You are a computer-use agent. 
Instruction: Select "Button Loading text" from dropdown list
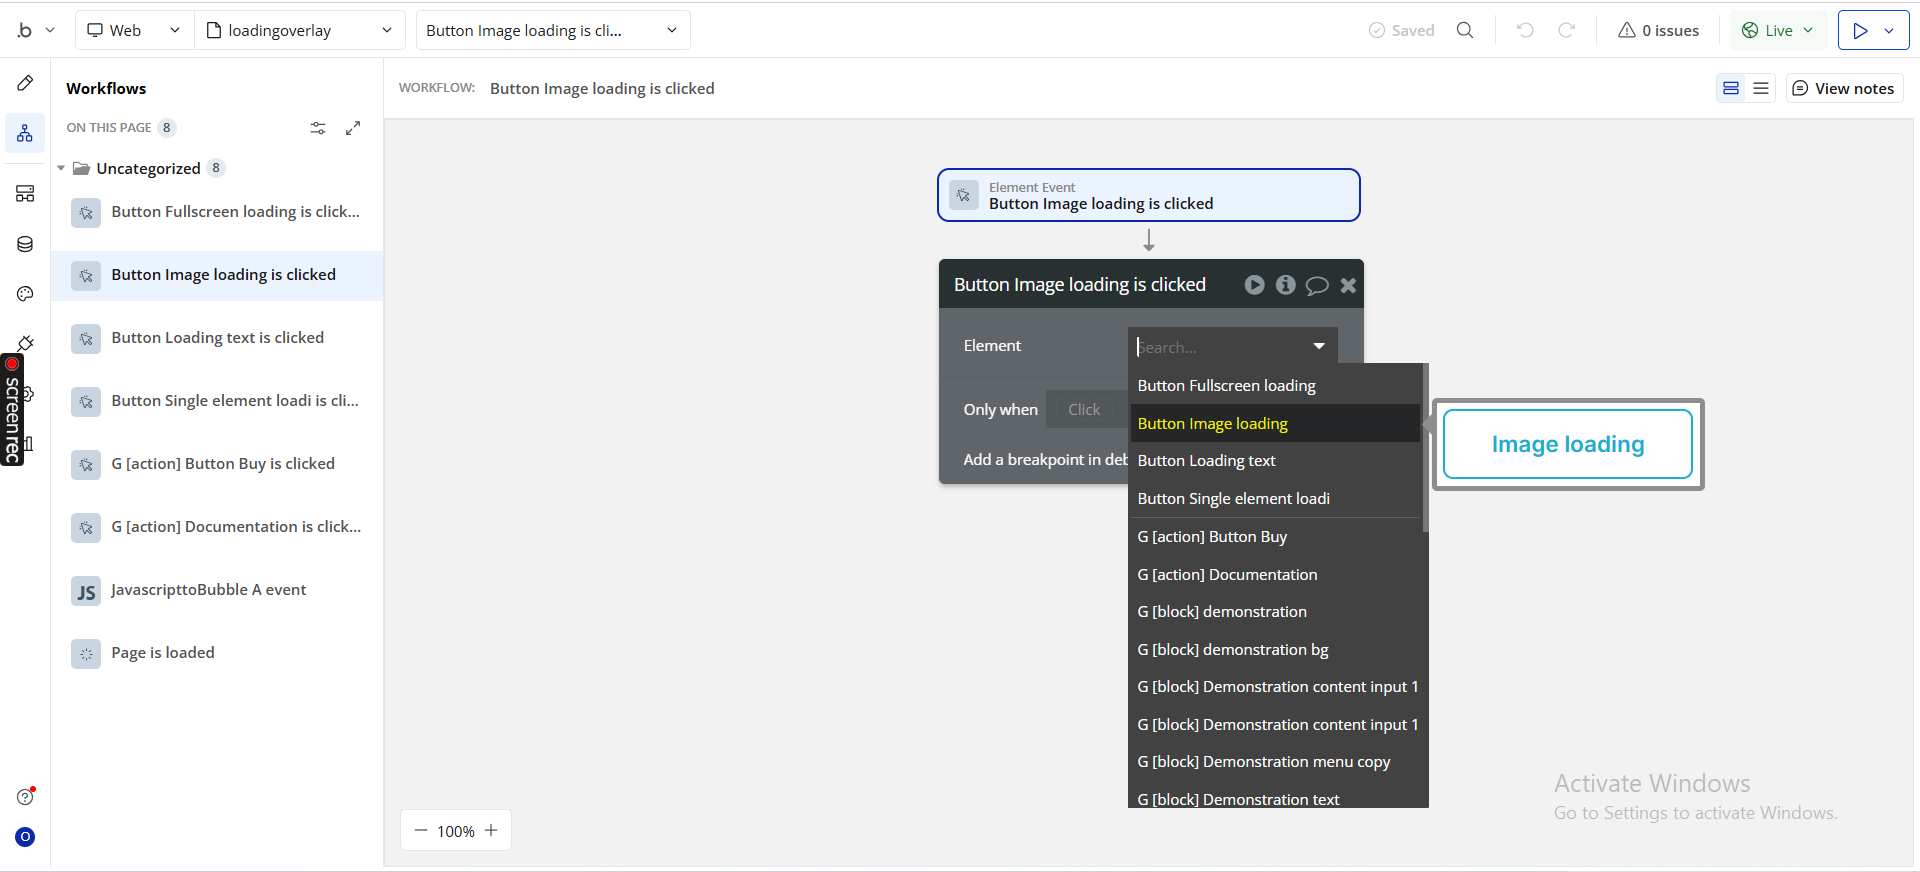tap(1206, 461)
